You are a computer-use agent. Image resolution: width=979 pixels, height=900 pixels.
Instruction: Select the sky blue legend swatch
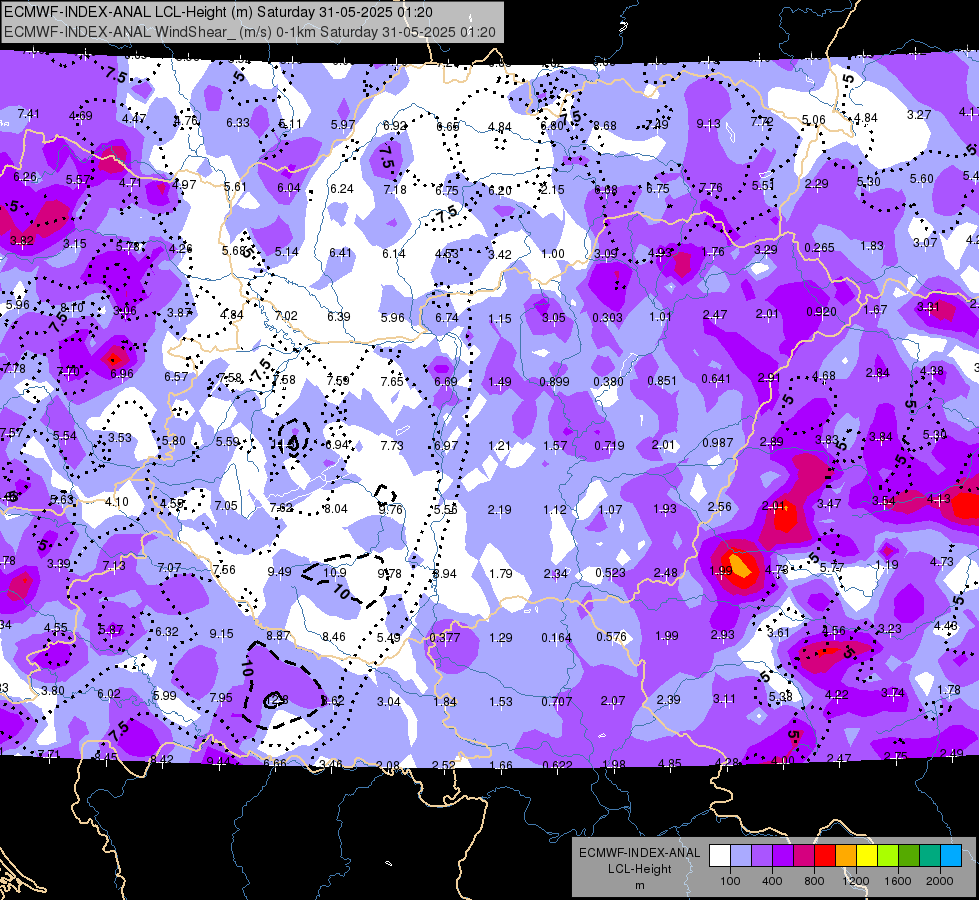[x=951, y=856]
